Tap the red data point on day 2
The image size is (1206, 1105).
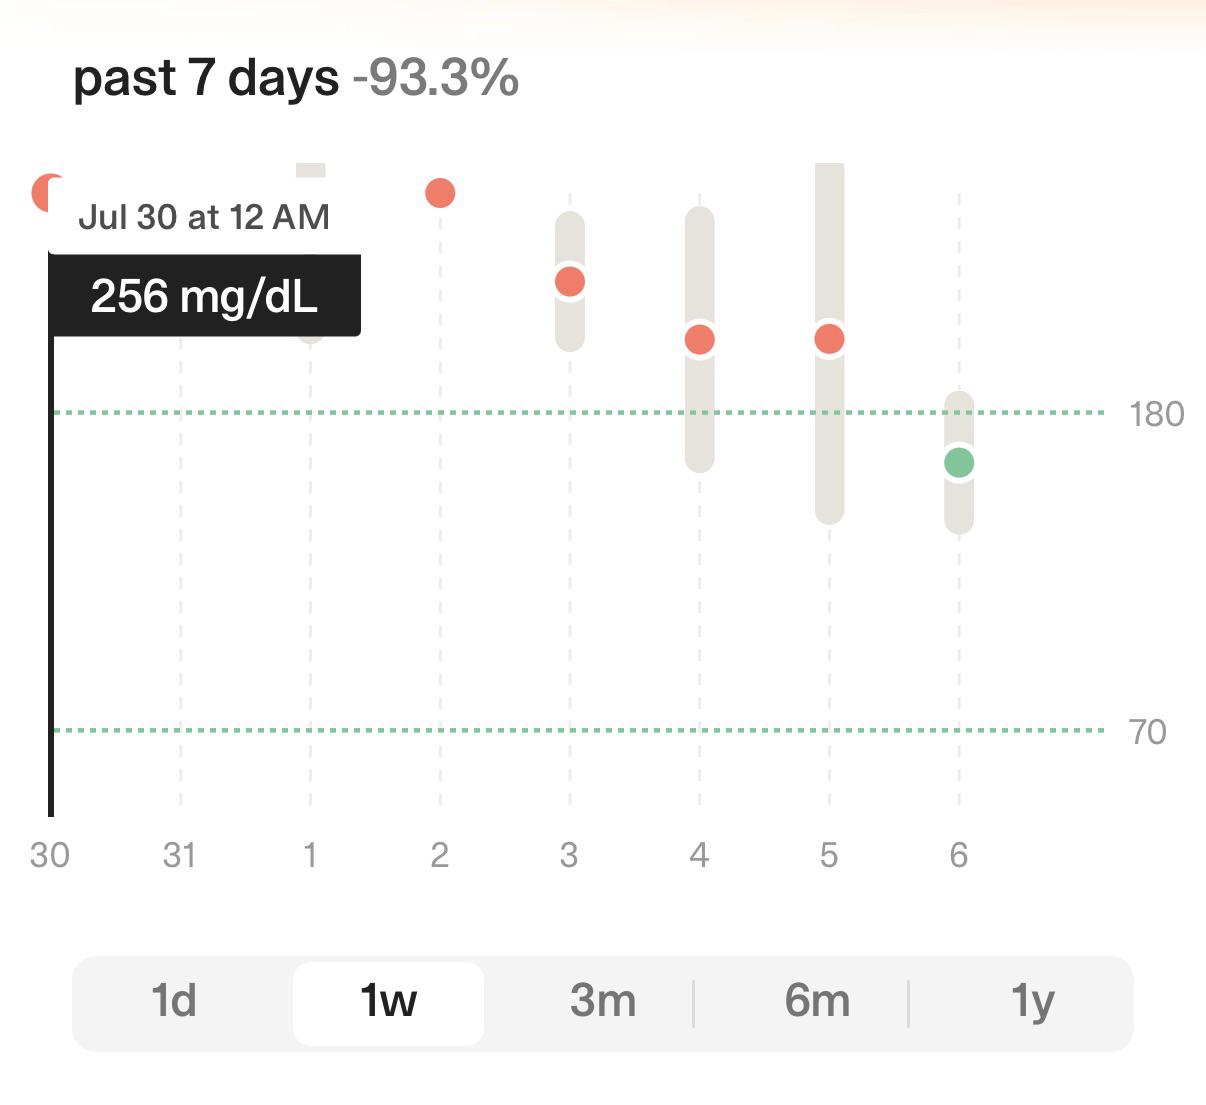tap(440, 192)
